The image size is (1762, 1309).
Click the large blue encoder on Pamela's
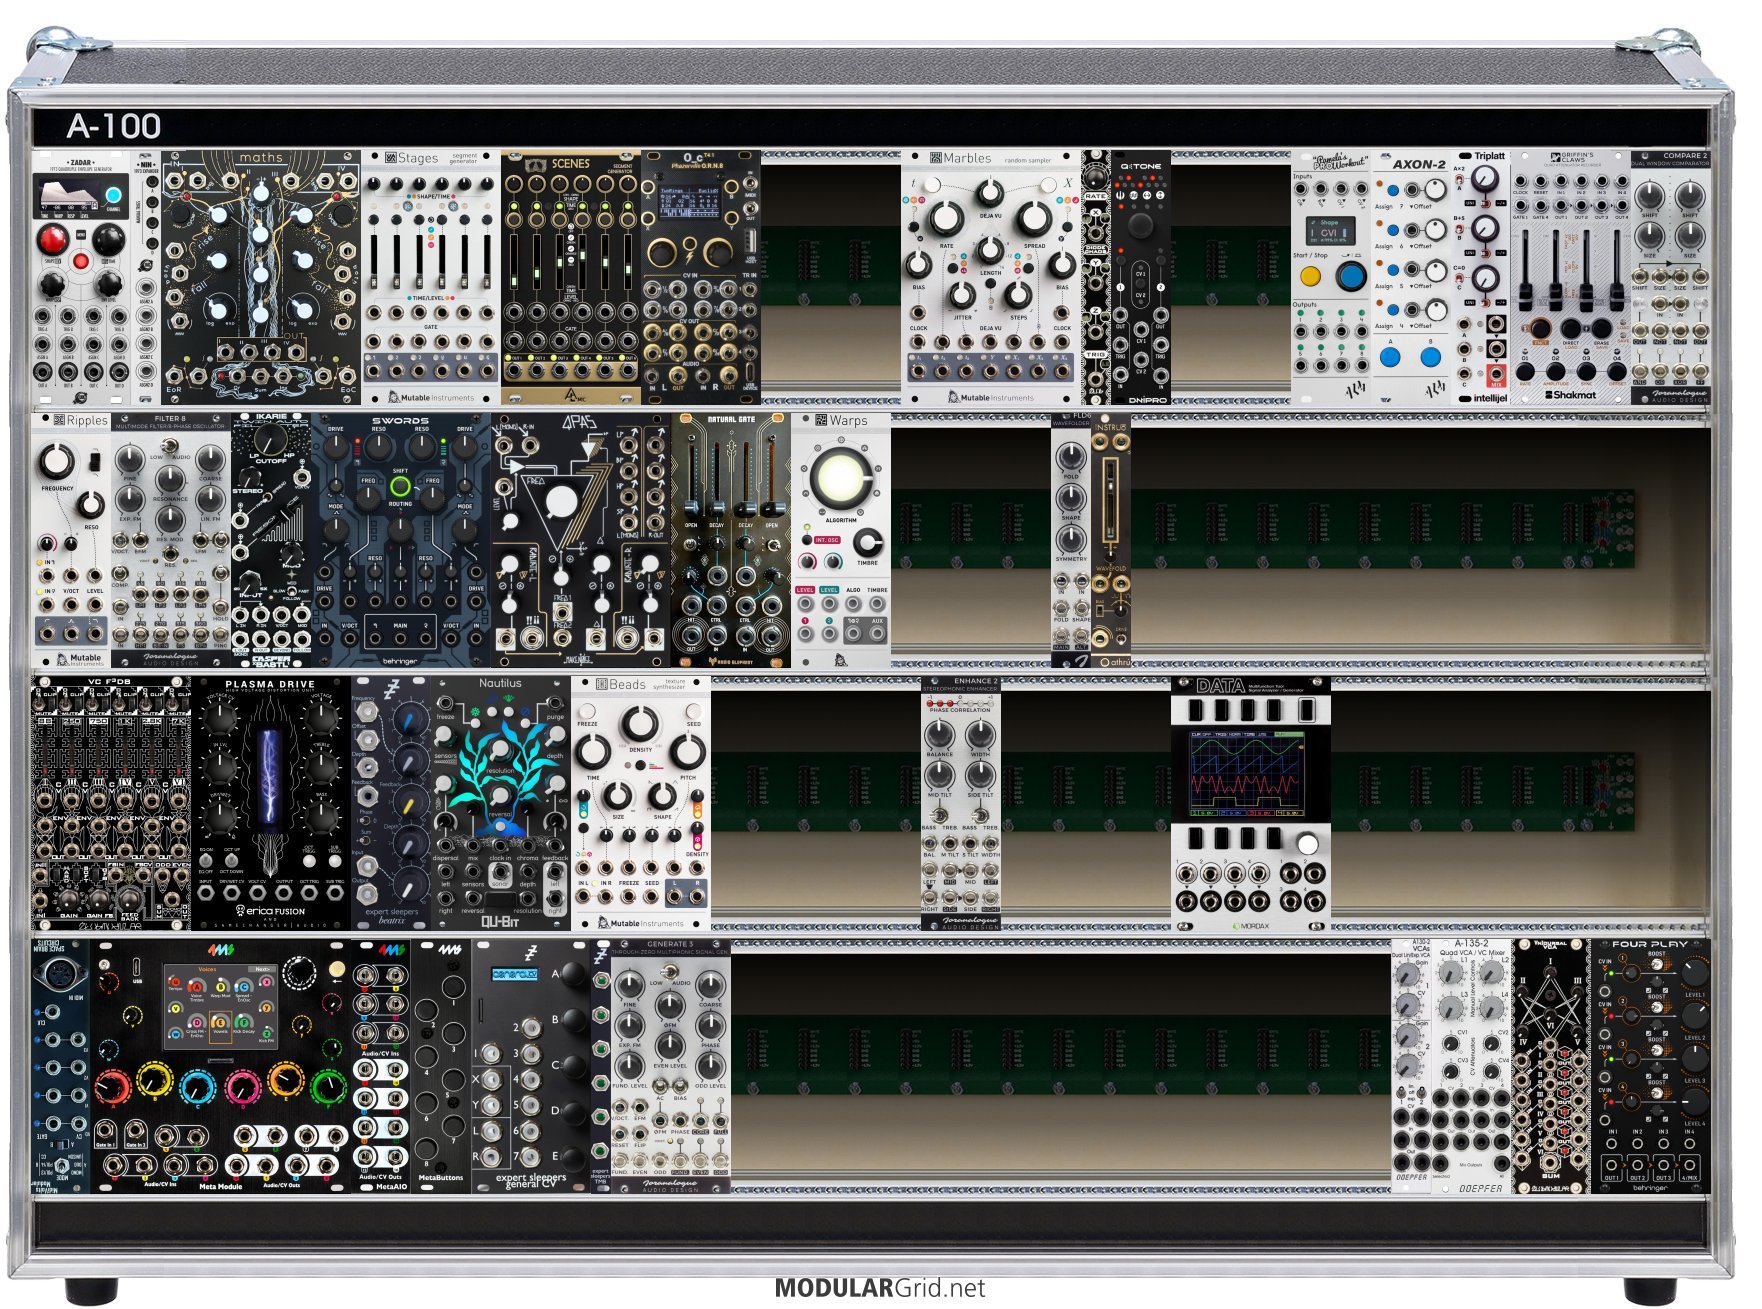[x=1350, y=276]
